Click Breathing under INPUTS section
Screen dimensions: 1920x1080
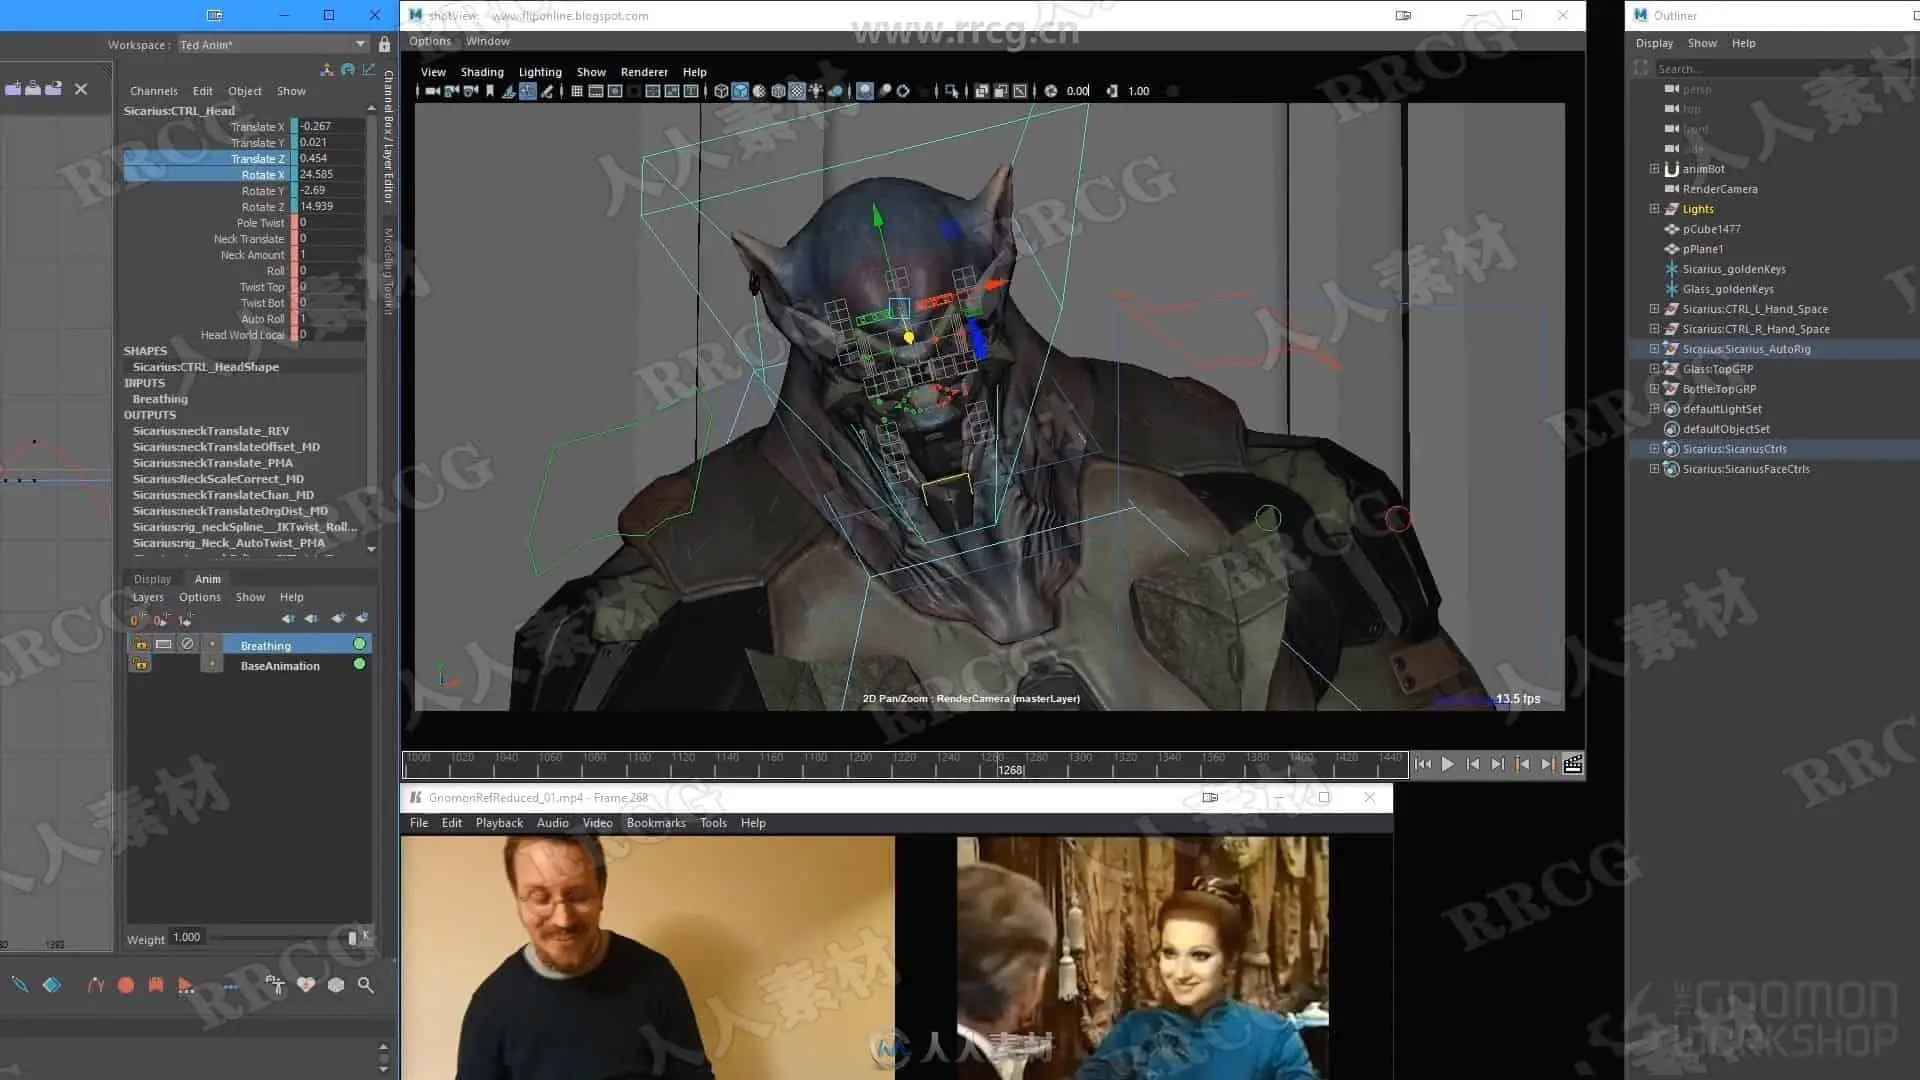pos(160,399)
